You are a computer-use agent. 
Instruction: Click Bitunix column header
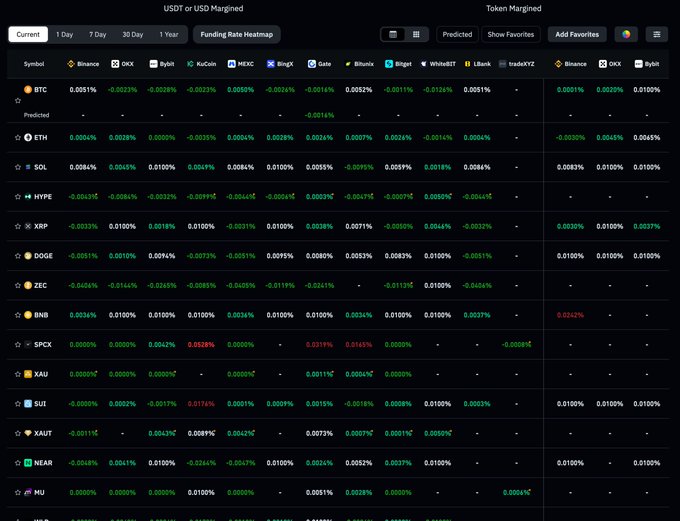(x=359, y=64)
